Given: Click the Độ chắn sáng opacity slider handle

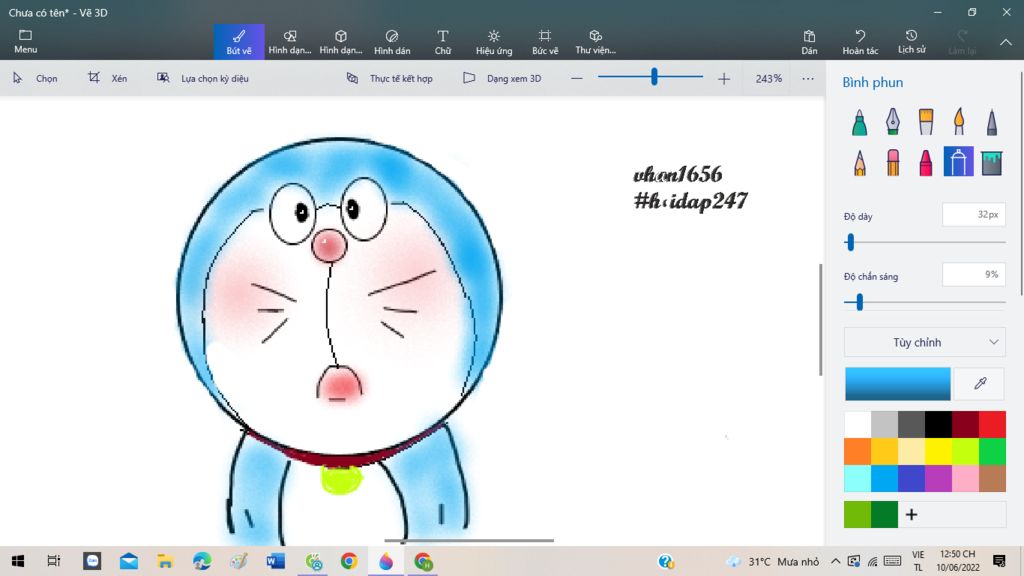Looking at the screenshot, I should (859, 302).
